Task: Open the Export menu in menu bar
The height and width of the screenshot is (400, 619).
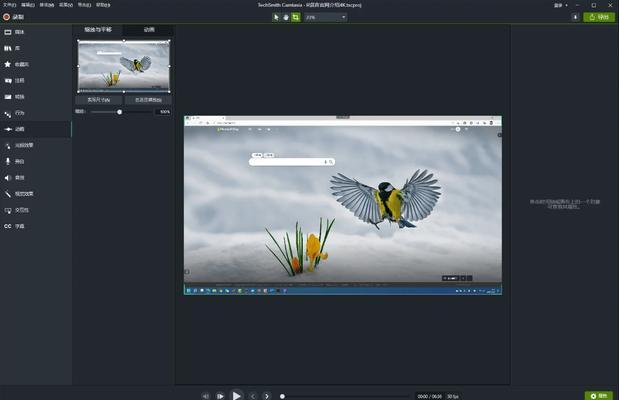Action: [x=84, y=5]
